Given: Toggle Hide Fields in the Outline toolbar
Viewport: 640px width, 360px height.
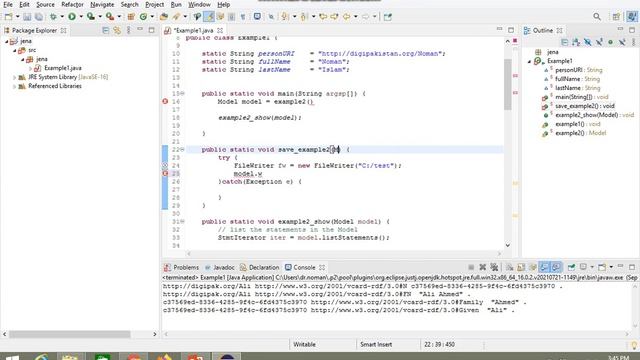Looking at the screenshot, I should (587, 42).
